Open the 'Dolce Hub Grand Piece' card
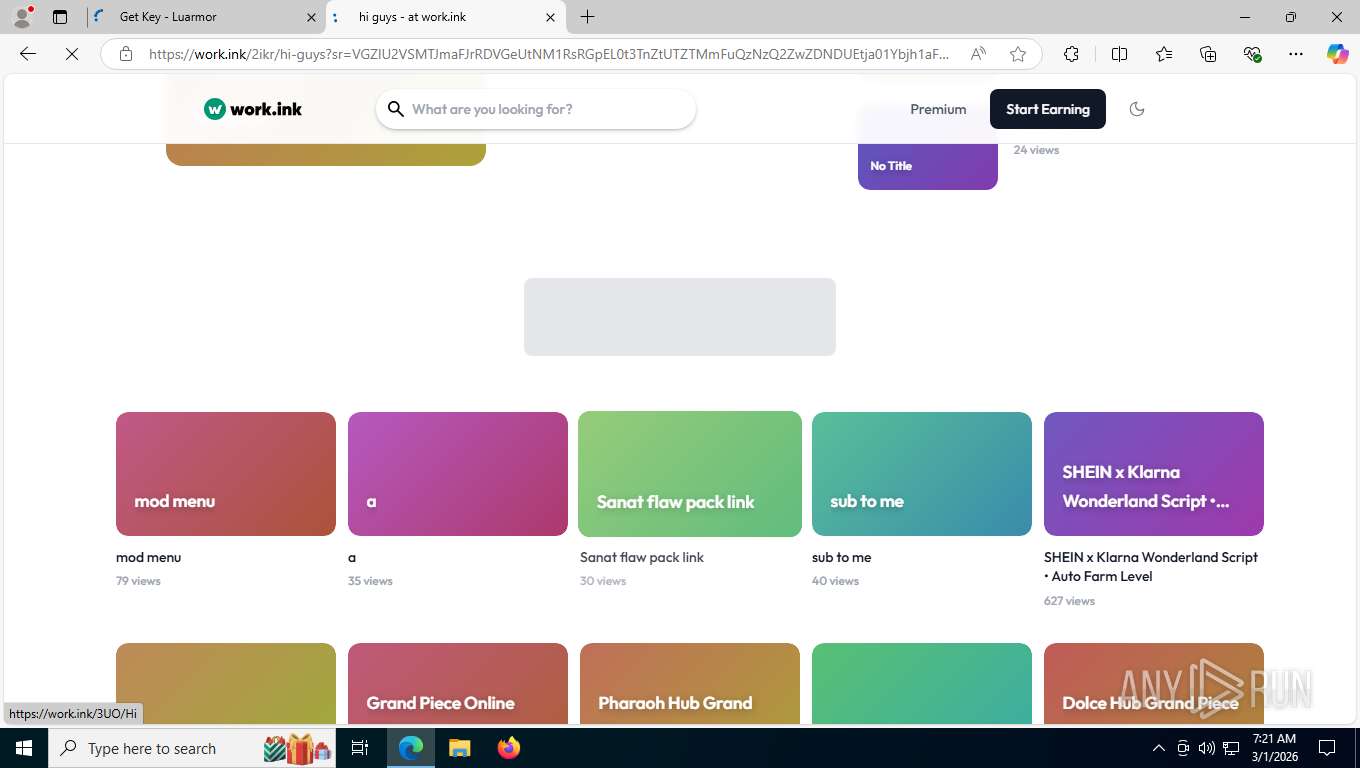Screen dimensions: 1360x768 coord(1154,684)
